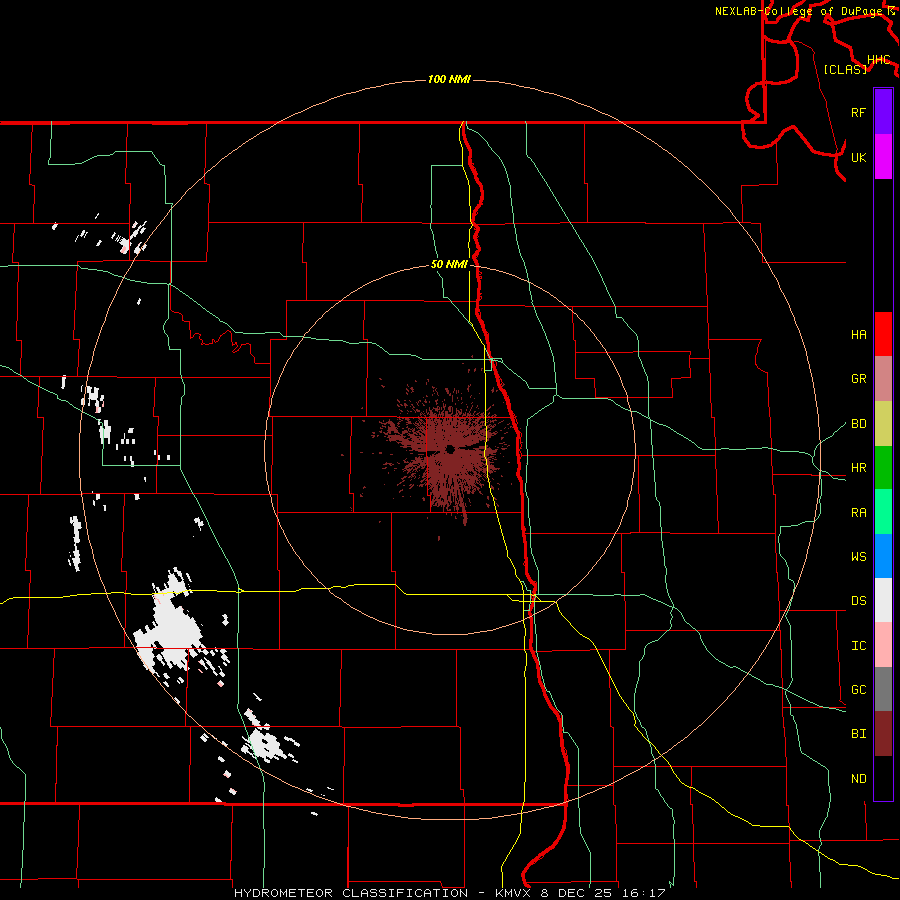Click the radar site center dot
This screenshot has width=900, height=900.
click(450, 449)
